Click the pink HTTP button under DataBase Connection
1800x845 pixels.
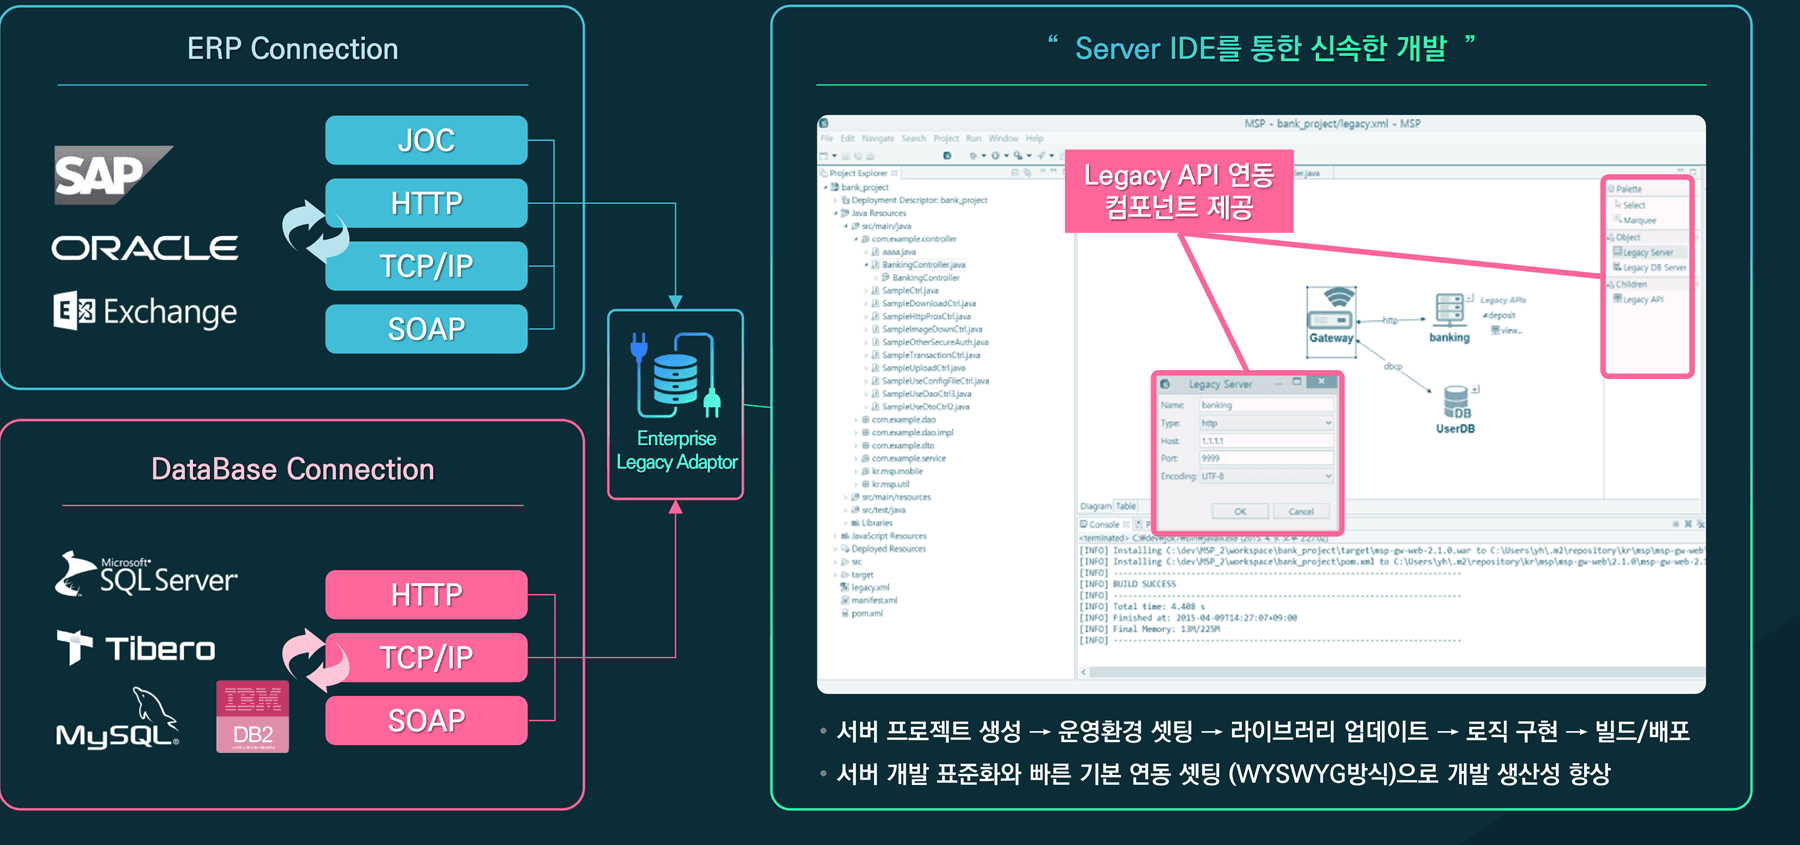point(426,595)
